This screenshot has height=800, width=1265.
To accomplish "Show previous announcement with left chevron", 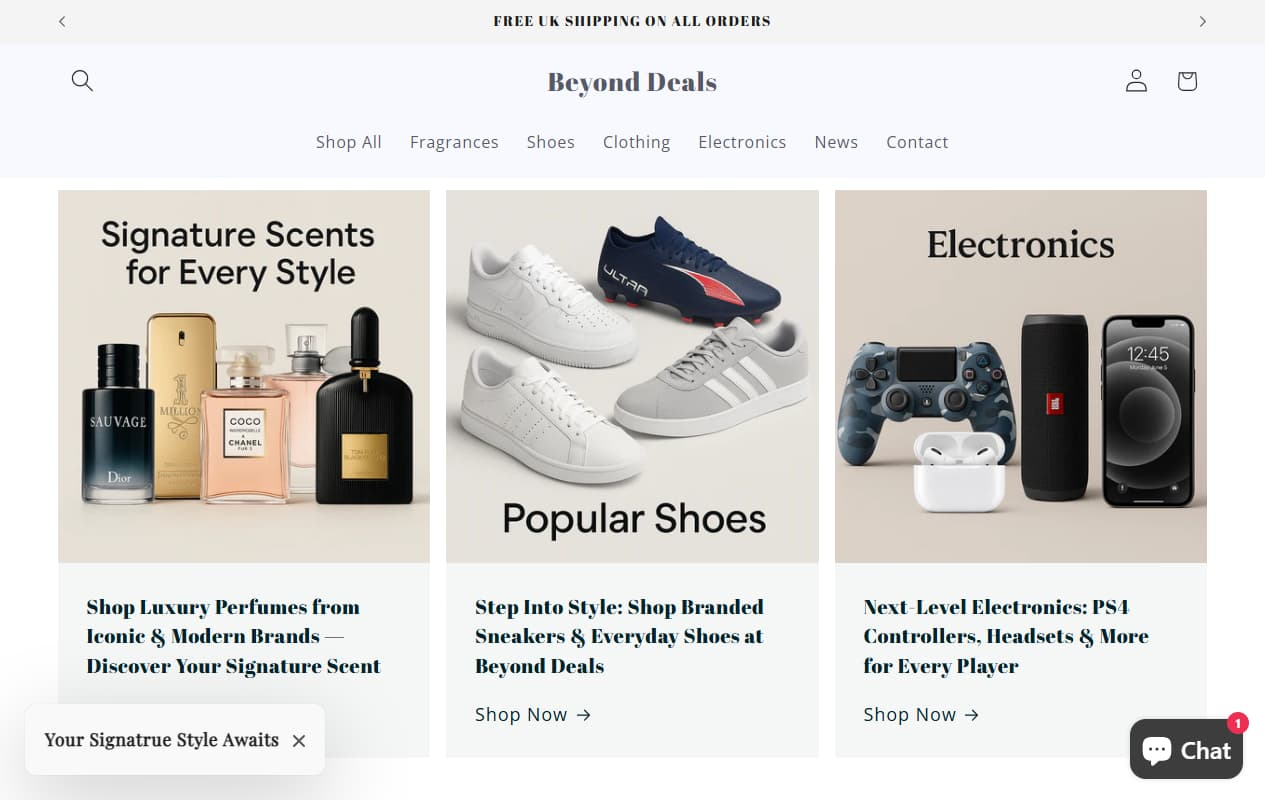I will tap(62, 21).
